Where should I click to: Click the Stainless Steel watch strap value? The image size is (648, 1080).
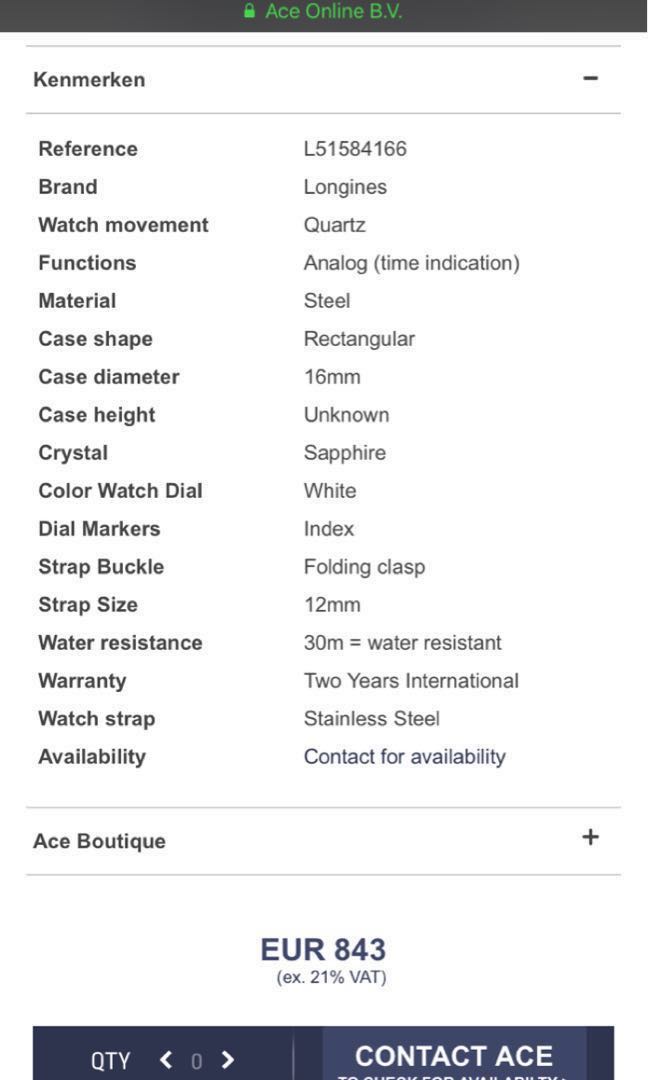tap(371, 719)
